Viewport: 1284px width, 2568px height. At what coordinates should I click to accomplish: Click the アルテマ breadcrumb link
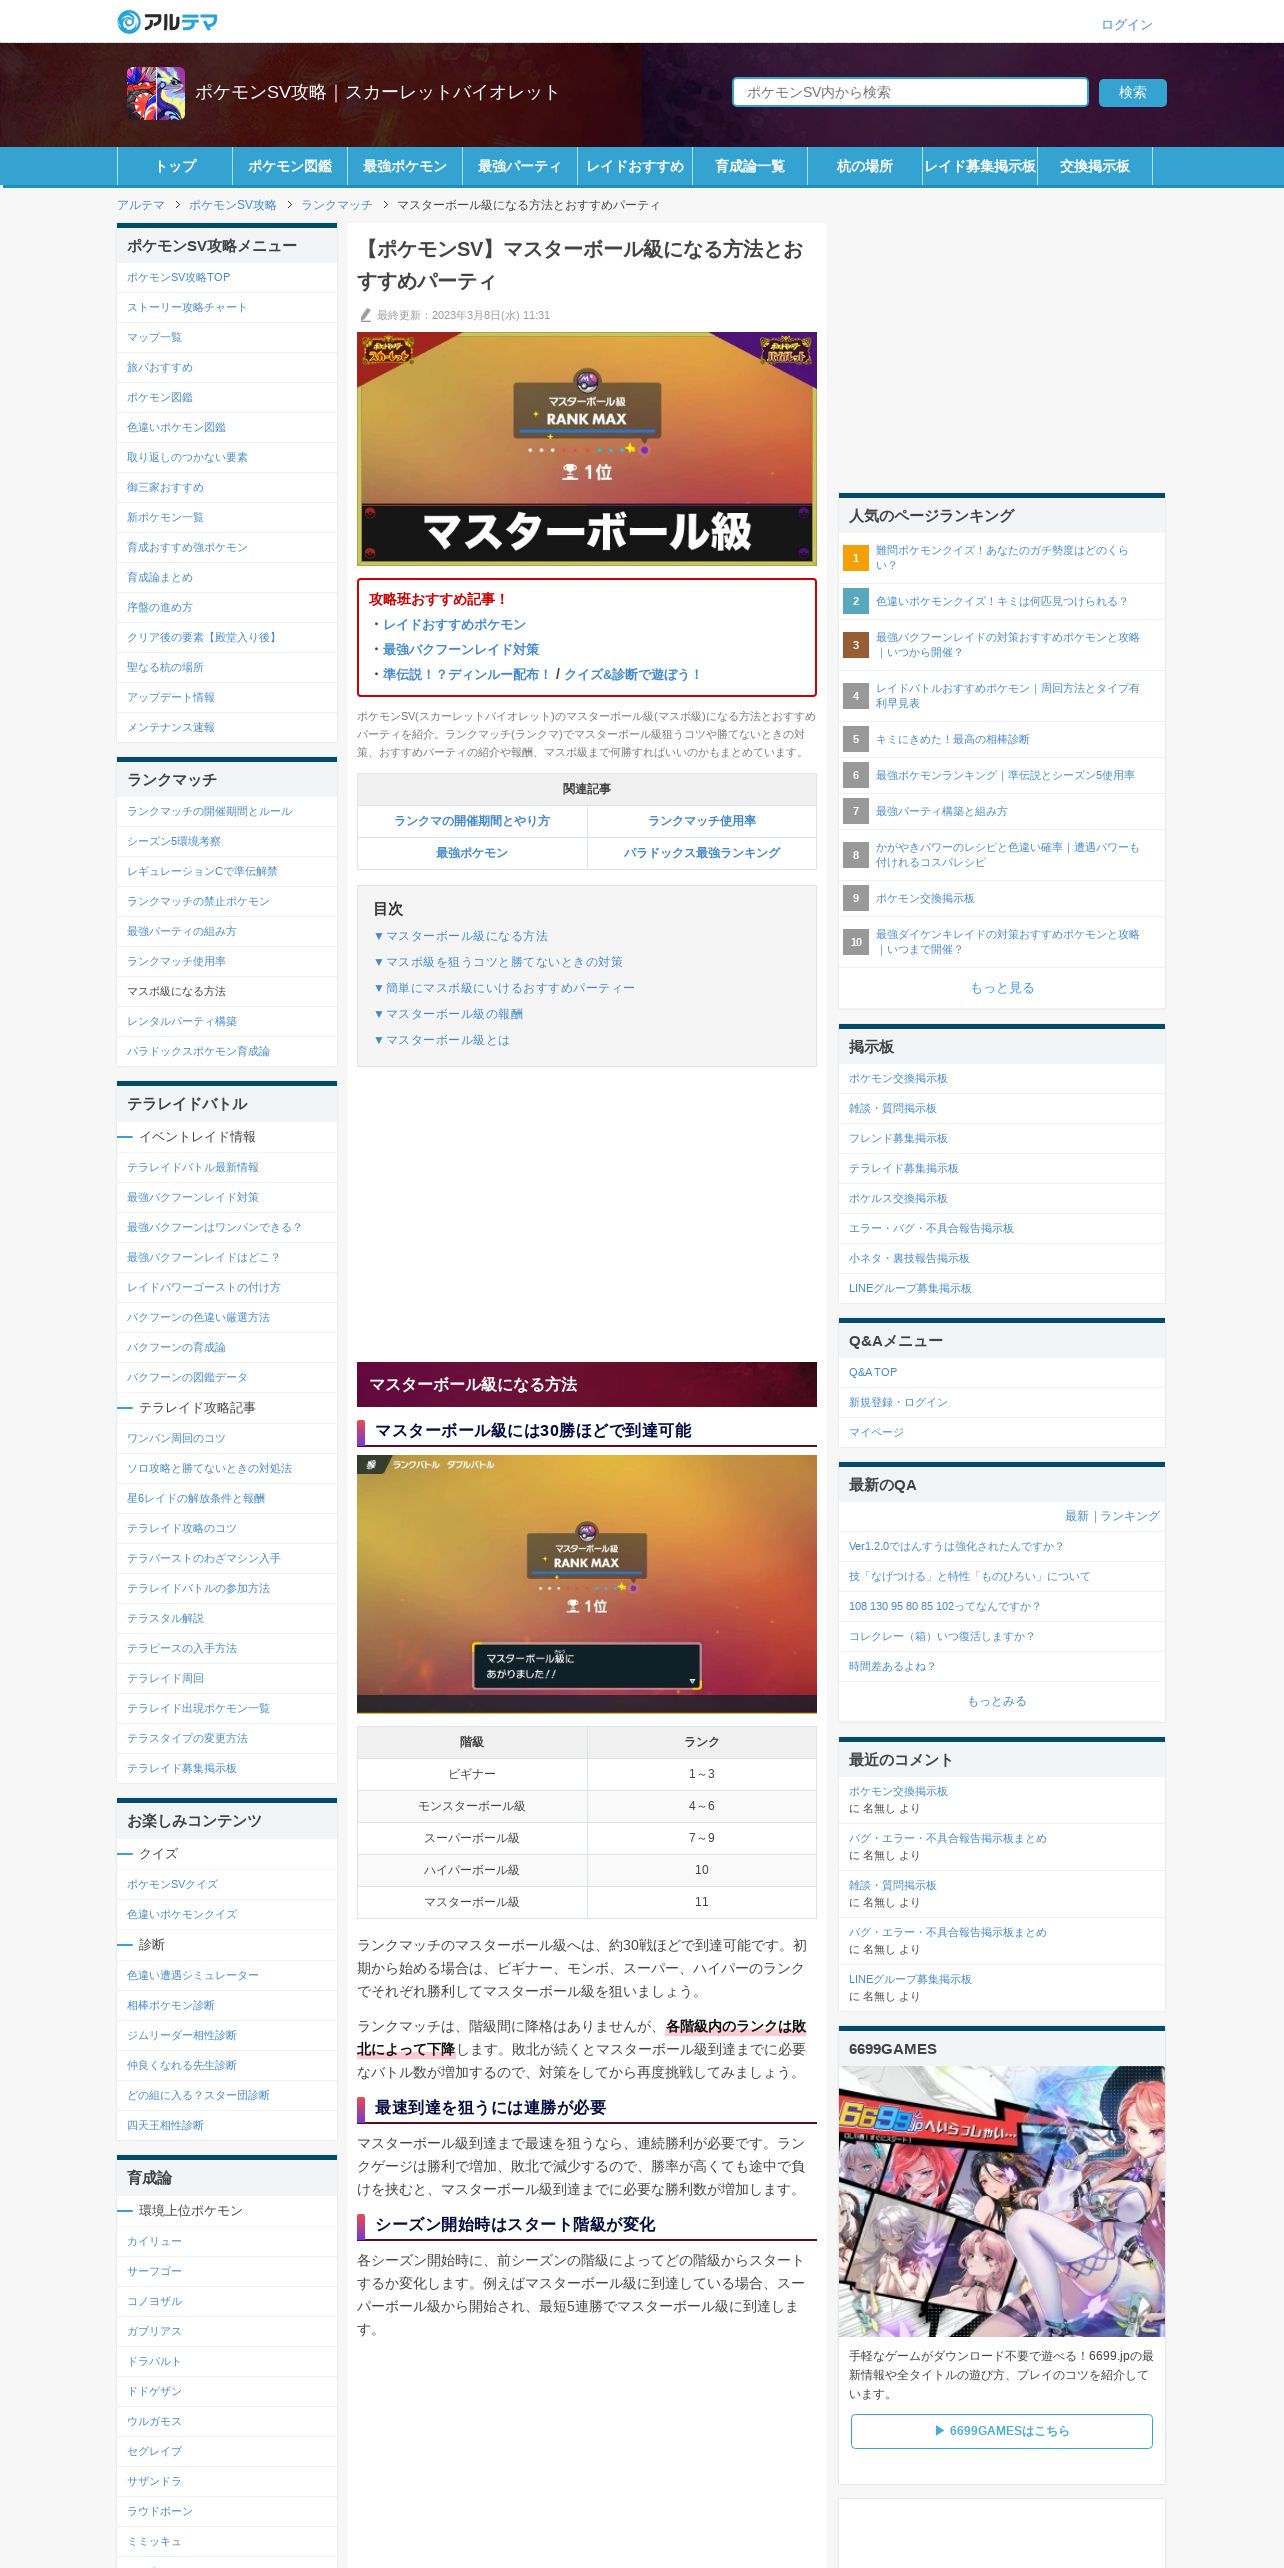click(140, 205)
